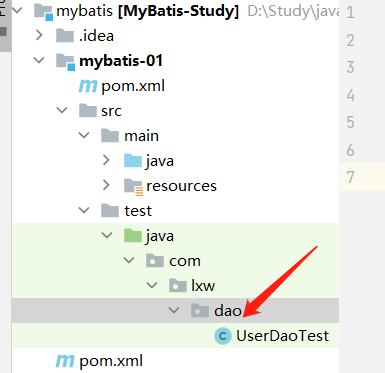Collapse the mybatis-01 module
Viewport: 385px width, 373px height.
(x=39, y=60)
